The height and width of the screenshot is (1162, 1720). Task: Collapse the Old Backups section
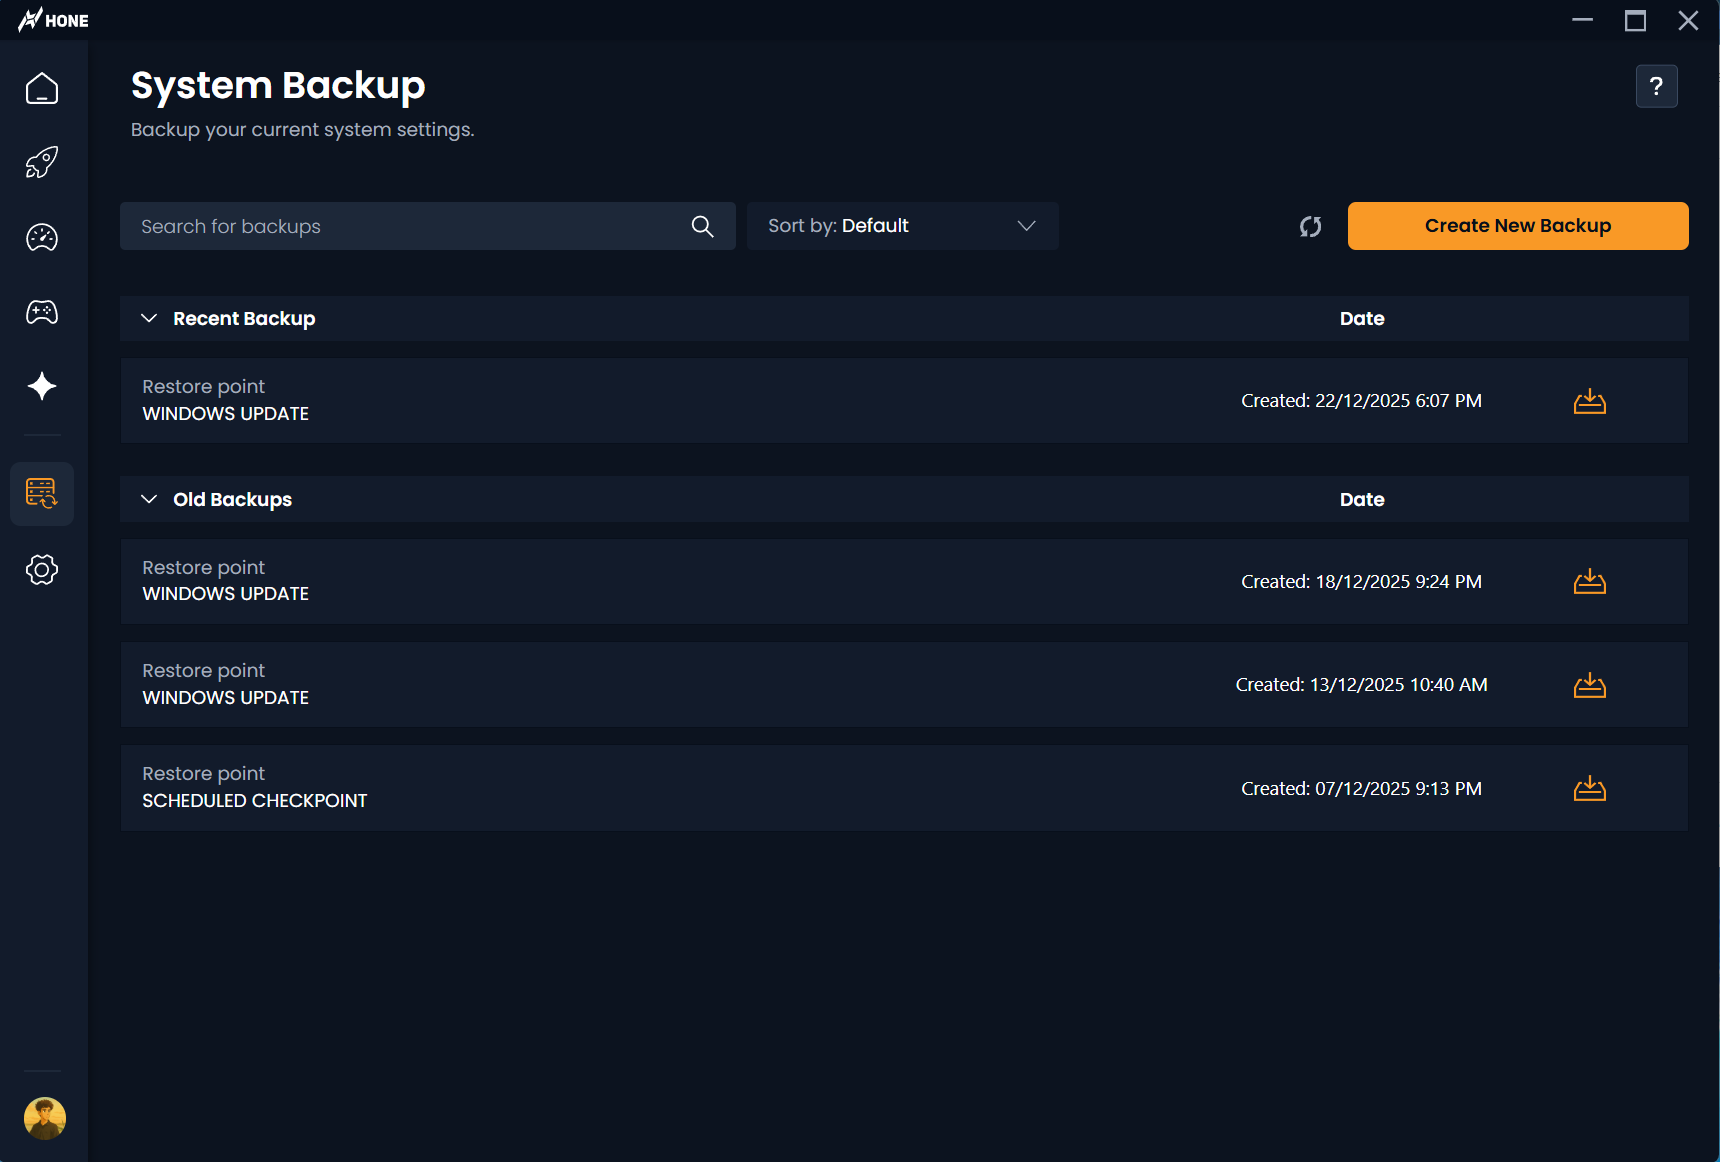pyautogui.click(x=149, y=499)
